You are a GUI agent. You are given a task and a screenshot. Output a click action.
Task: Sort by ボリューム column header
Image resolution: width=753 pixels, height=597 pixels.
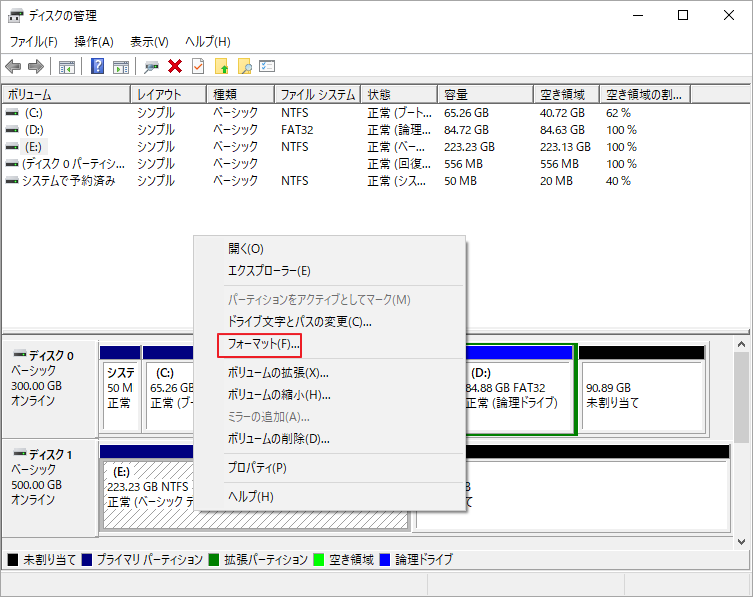(66, 95)
